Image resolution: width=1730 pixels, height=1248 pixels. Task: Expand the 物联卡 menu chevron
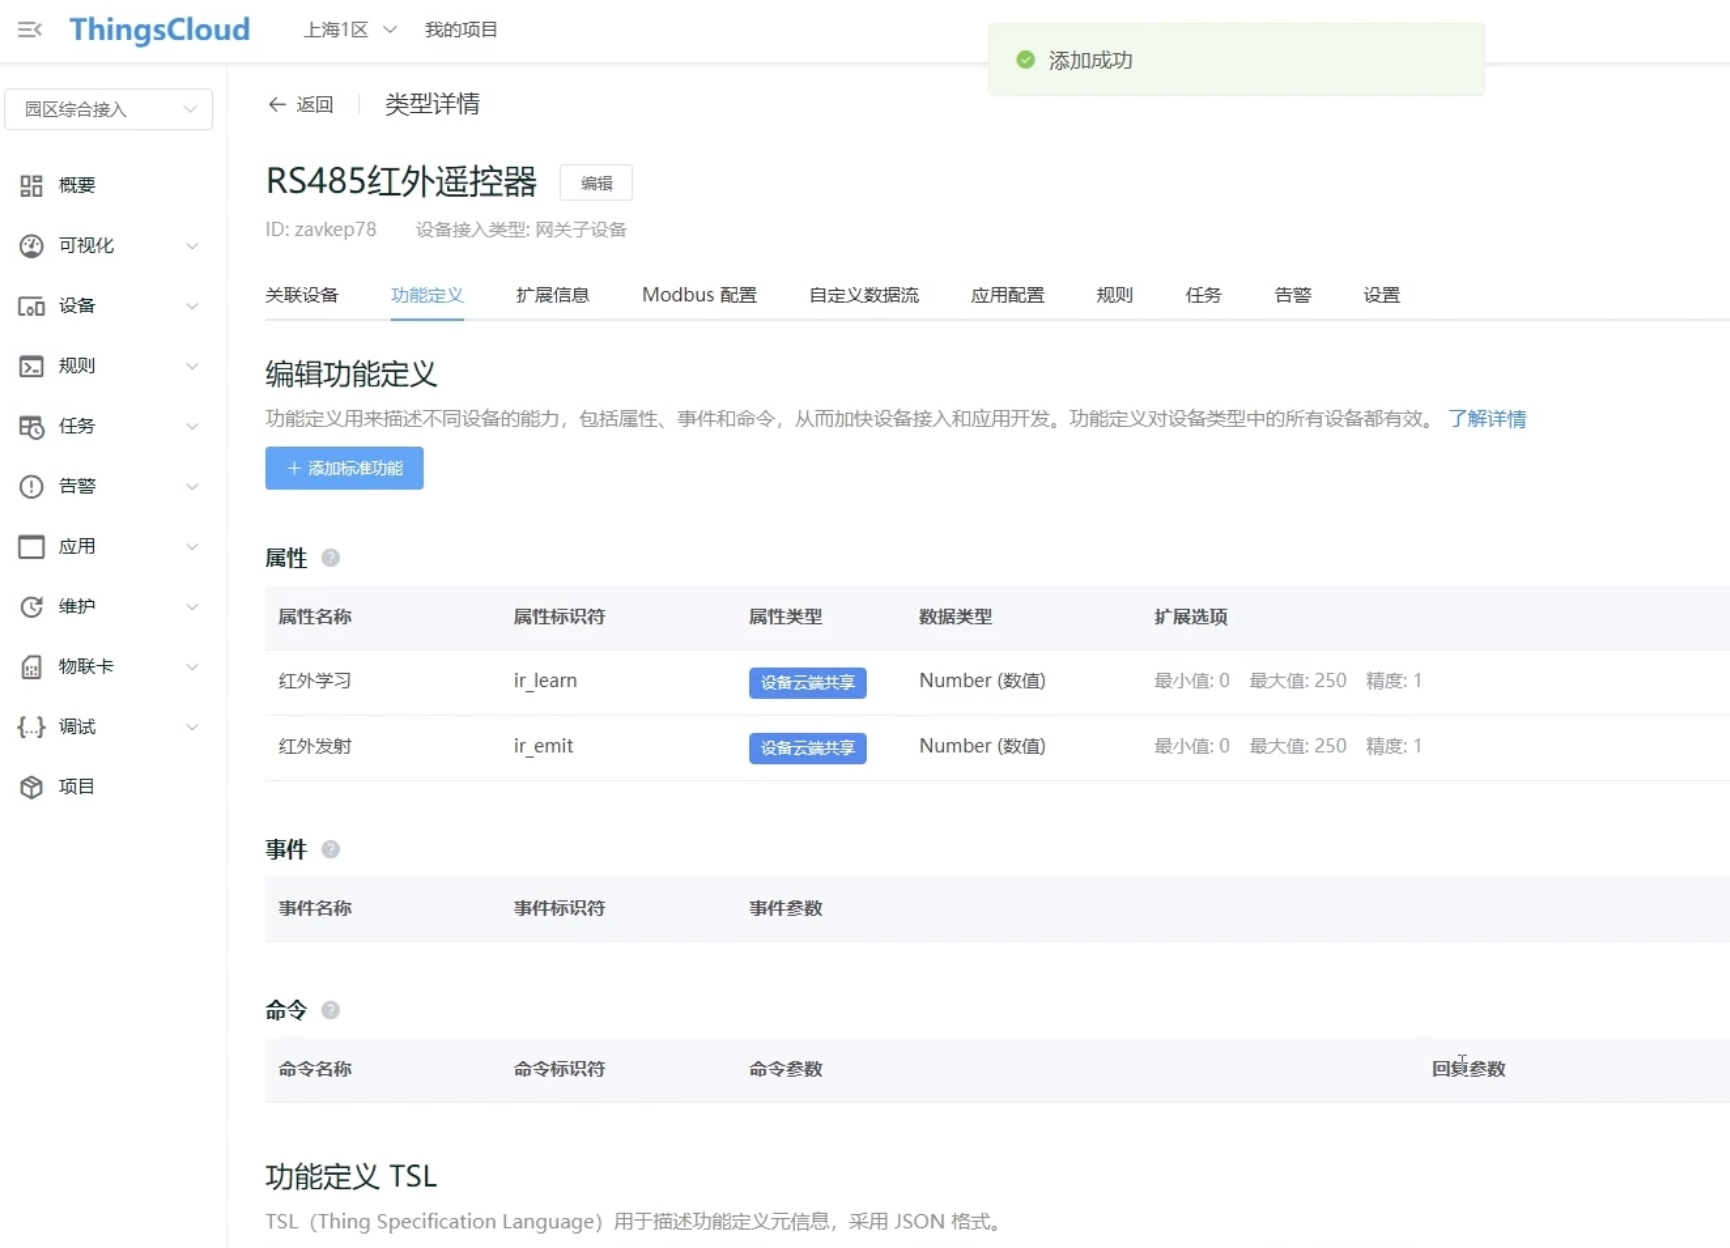point(192,667)
